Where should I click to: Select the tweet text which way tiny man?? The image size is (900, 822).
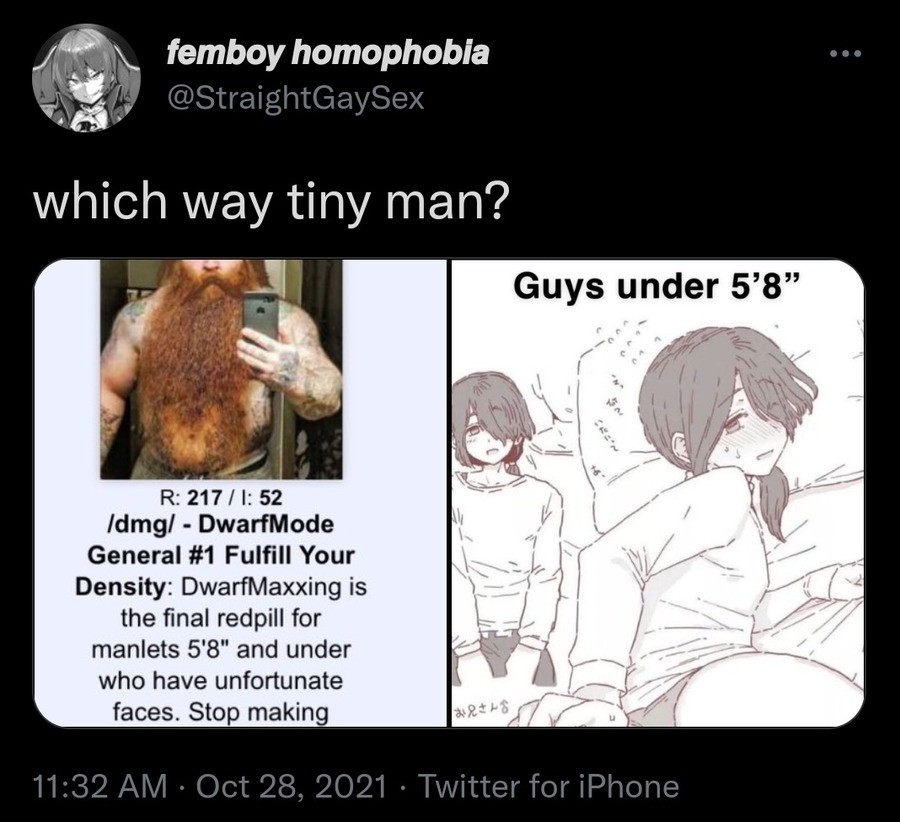271,201
